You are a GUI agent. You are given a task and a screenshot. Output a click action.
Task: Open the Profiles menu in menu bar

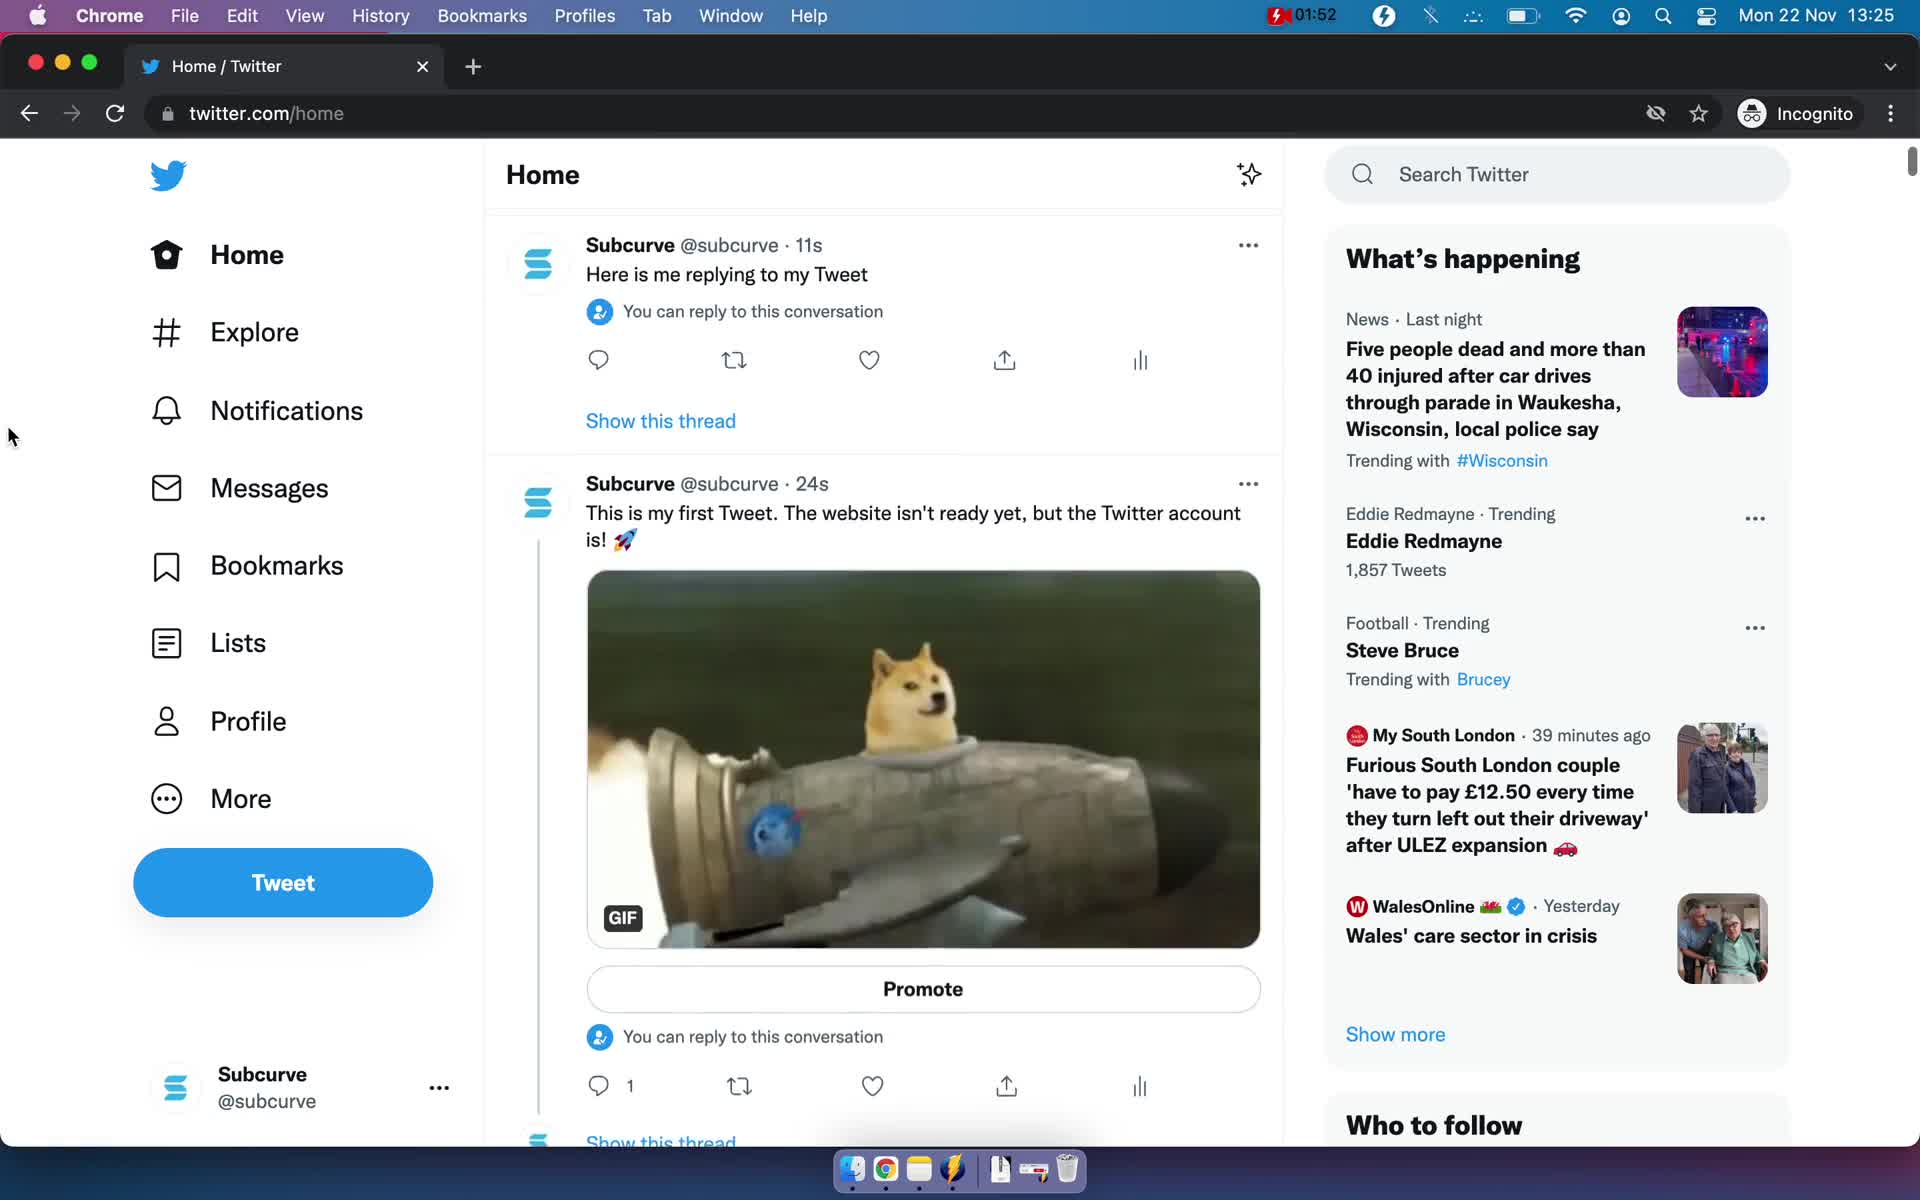tap(584, 16)
